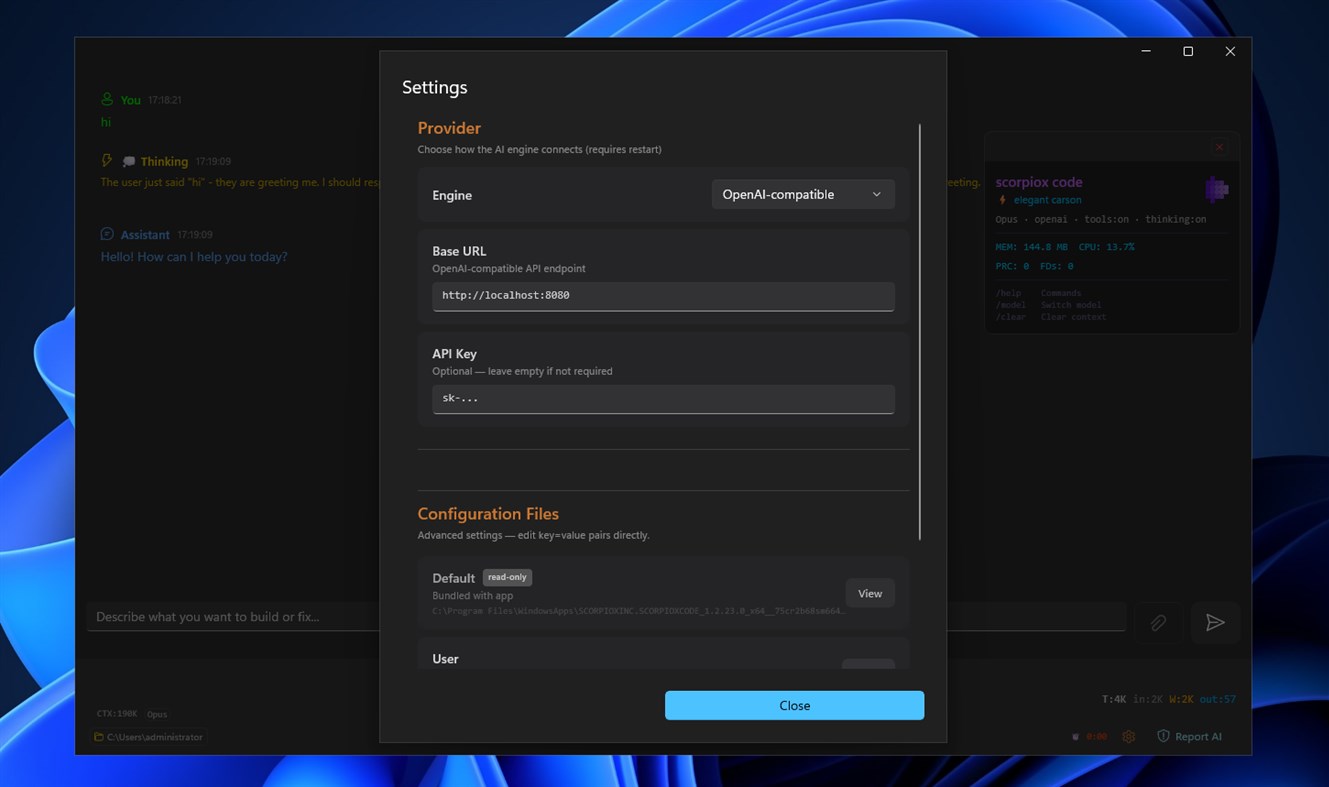Click the 'Hello! How can I help you today?' message
This screenshot has width=1329, height=787.
pyautogui.click(x=194, y=257)
